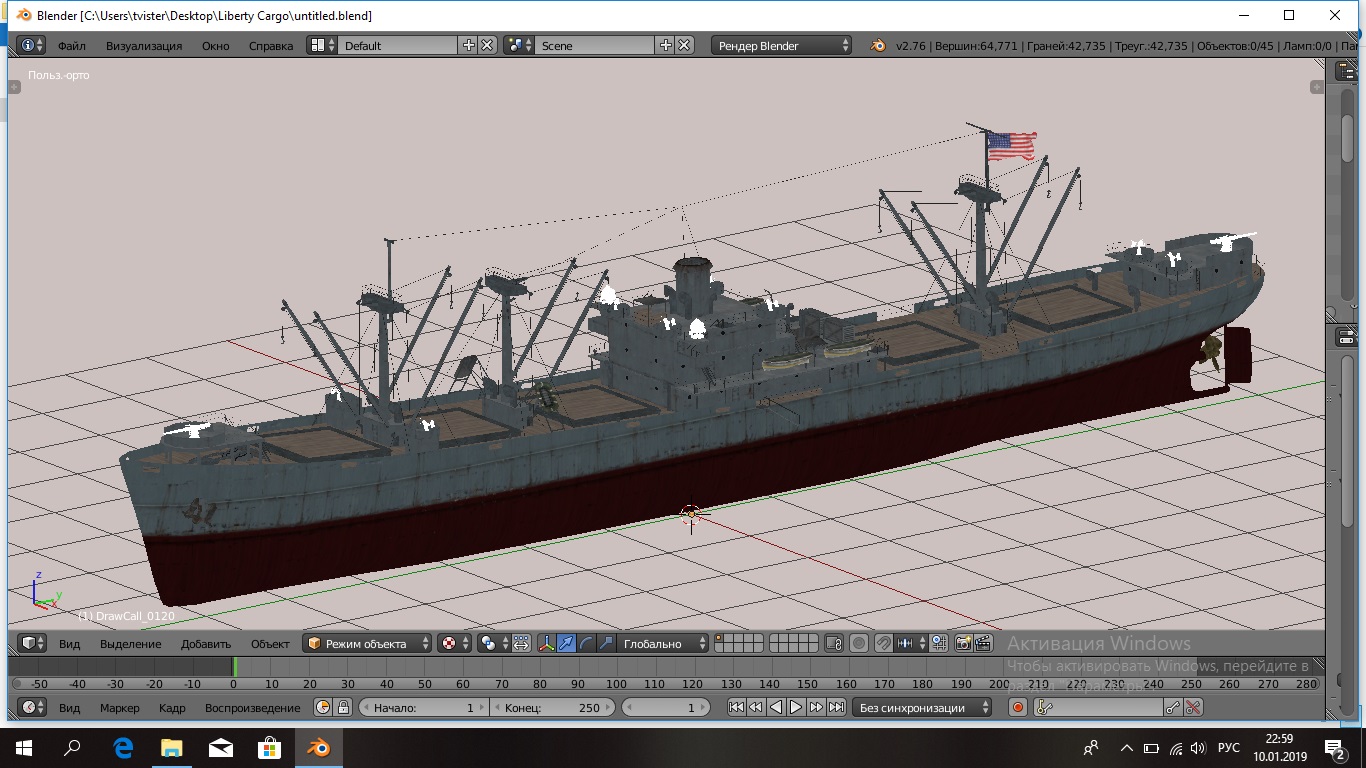Click the Blender logo in header

click(x=877, y=45)
